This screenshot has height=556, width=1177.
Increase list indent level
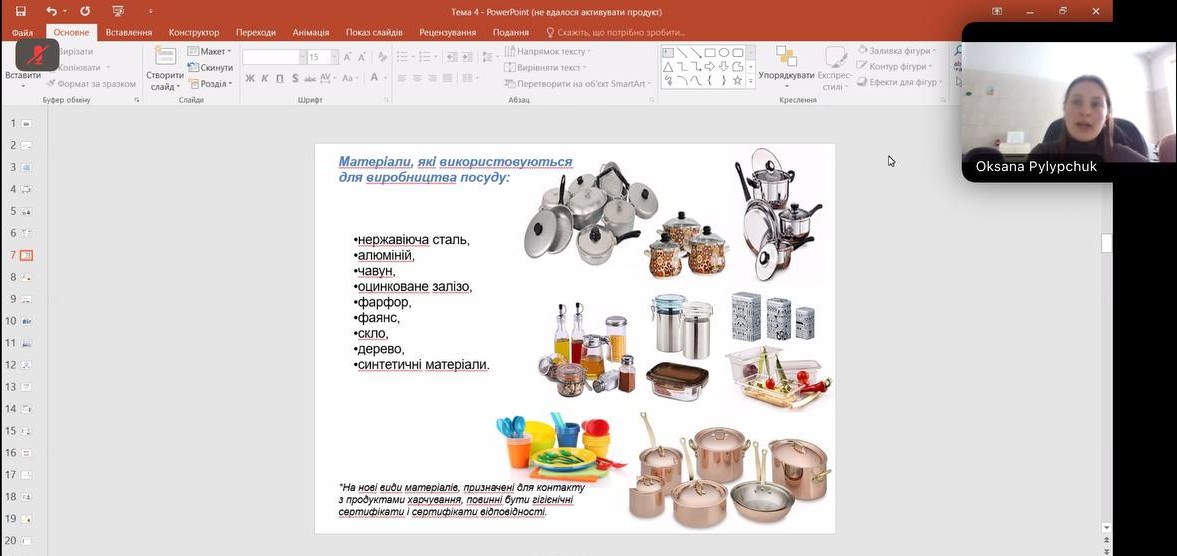pos(467,57)
